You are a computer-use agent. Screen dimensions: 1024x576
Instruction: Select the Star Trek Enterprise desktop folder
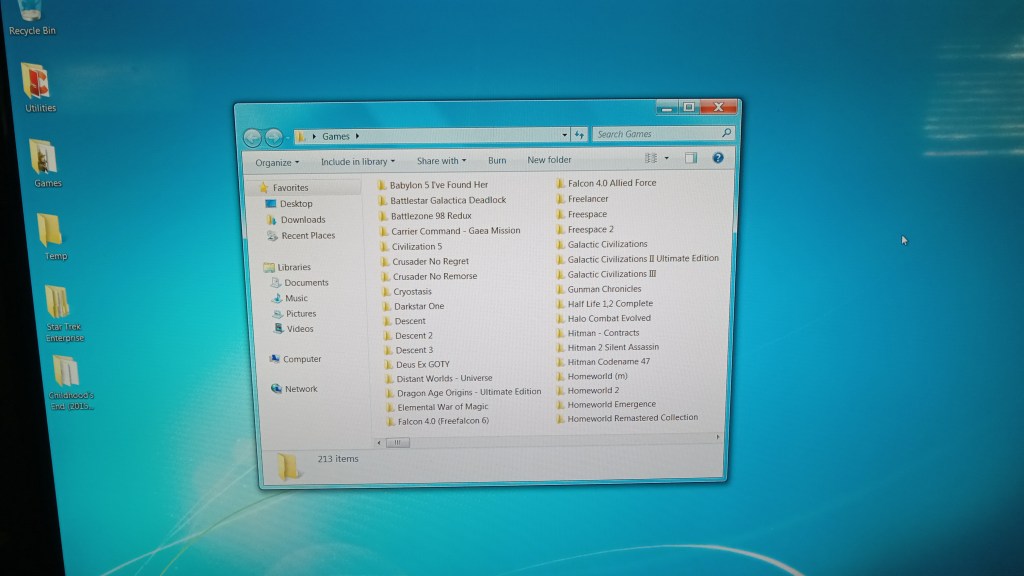[x=59, y=304]
